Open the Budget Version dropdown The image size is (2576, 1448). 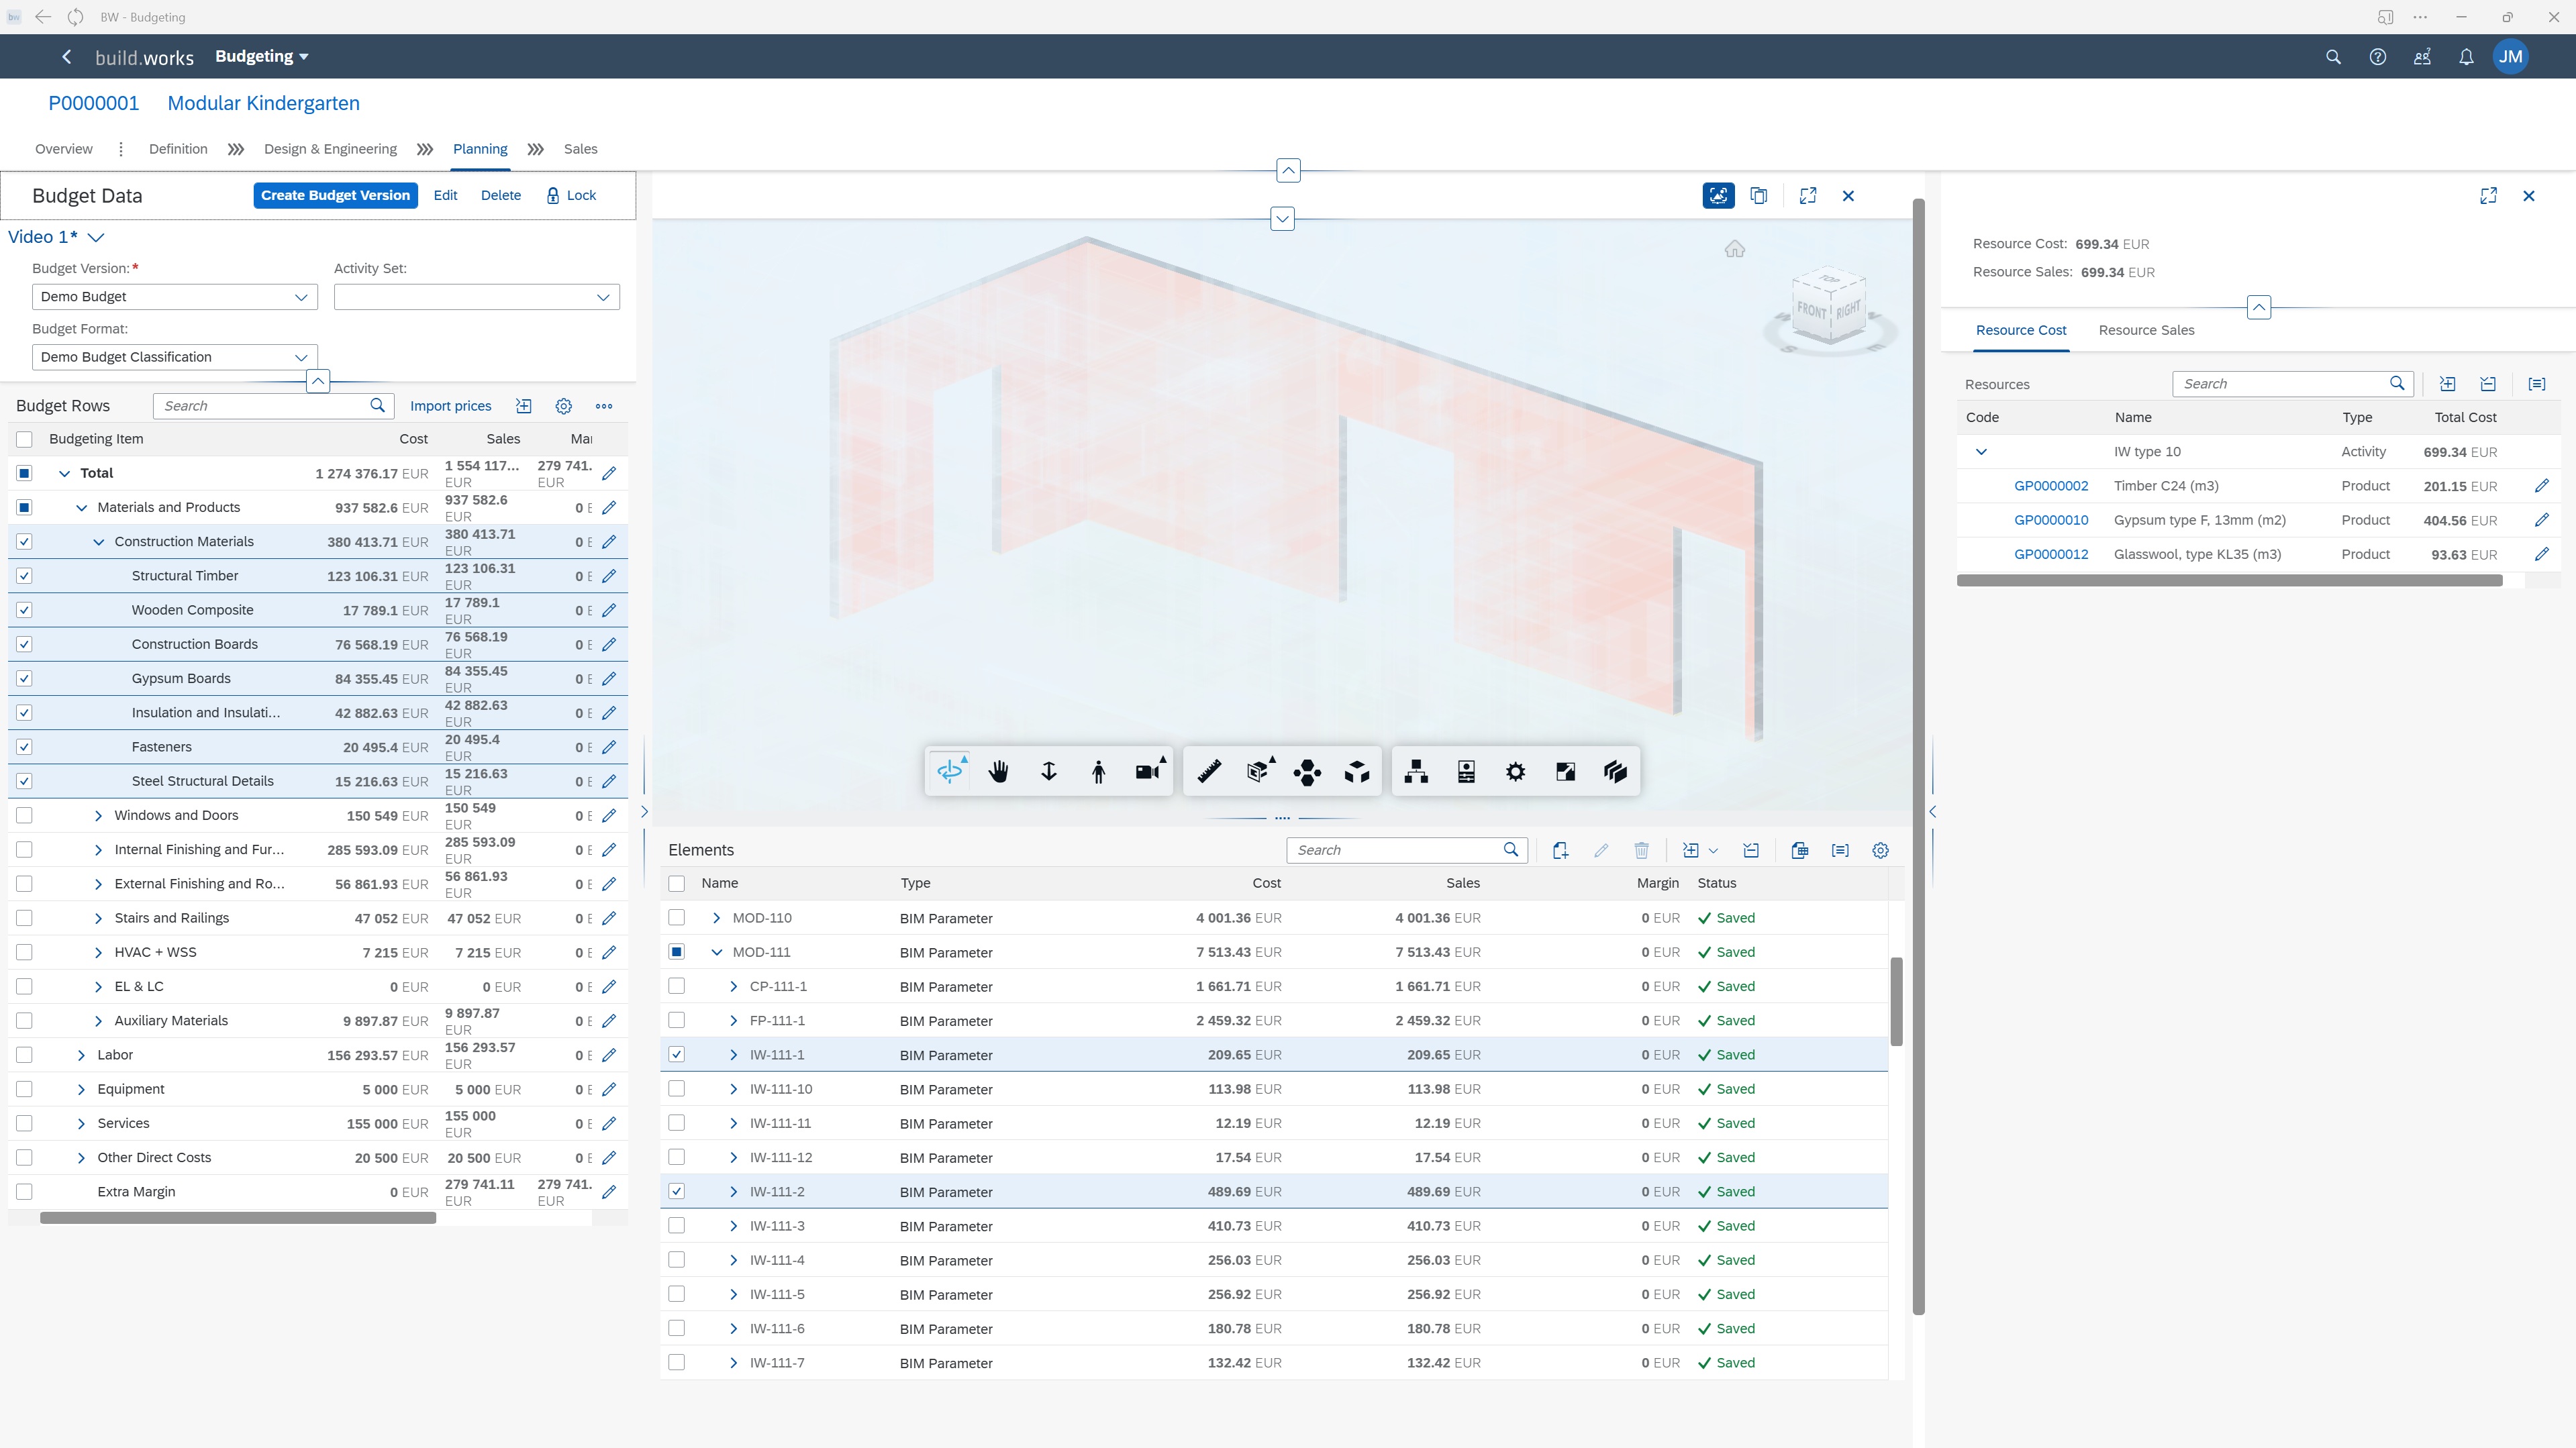[300, 297]
